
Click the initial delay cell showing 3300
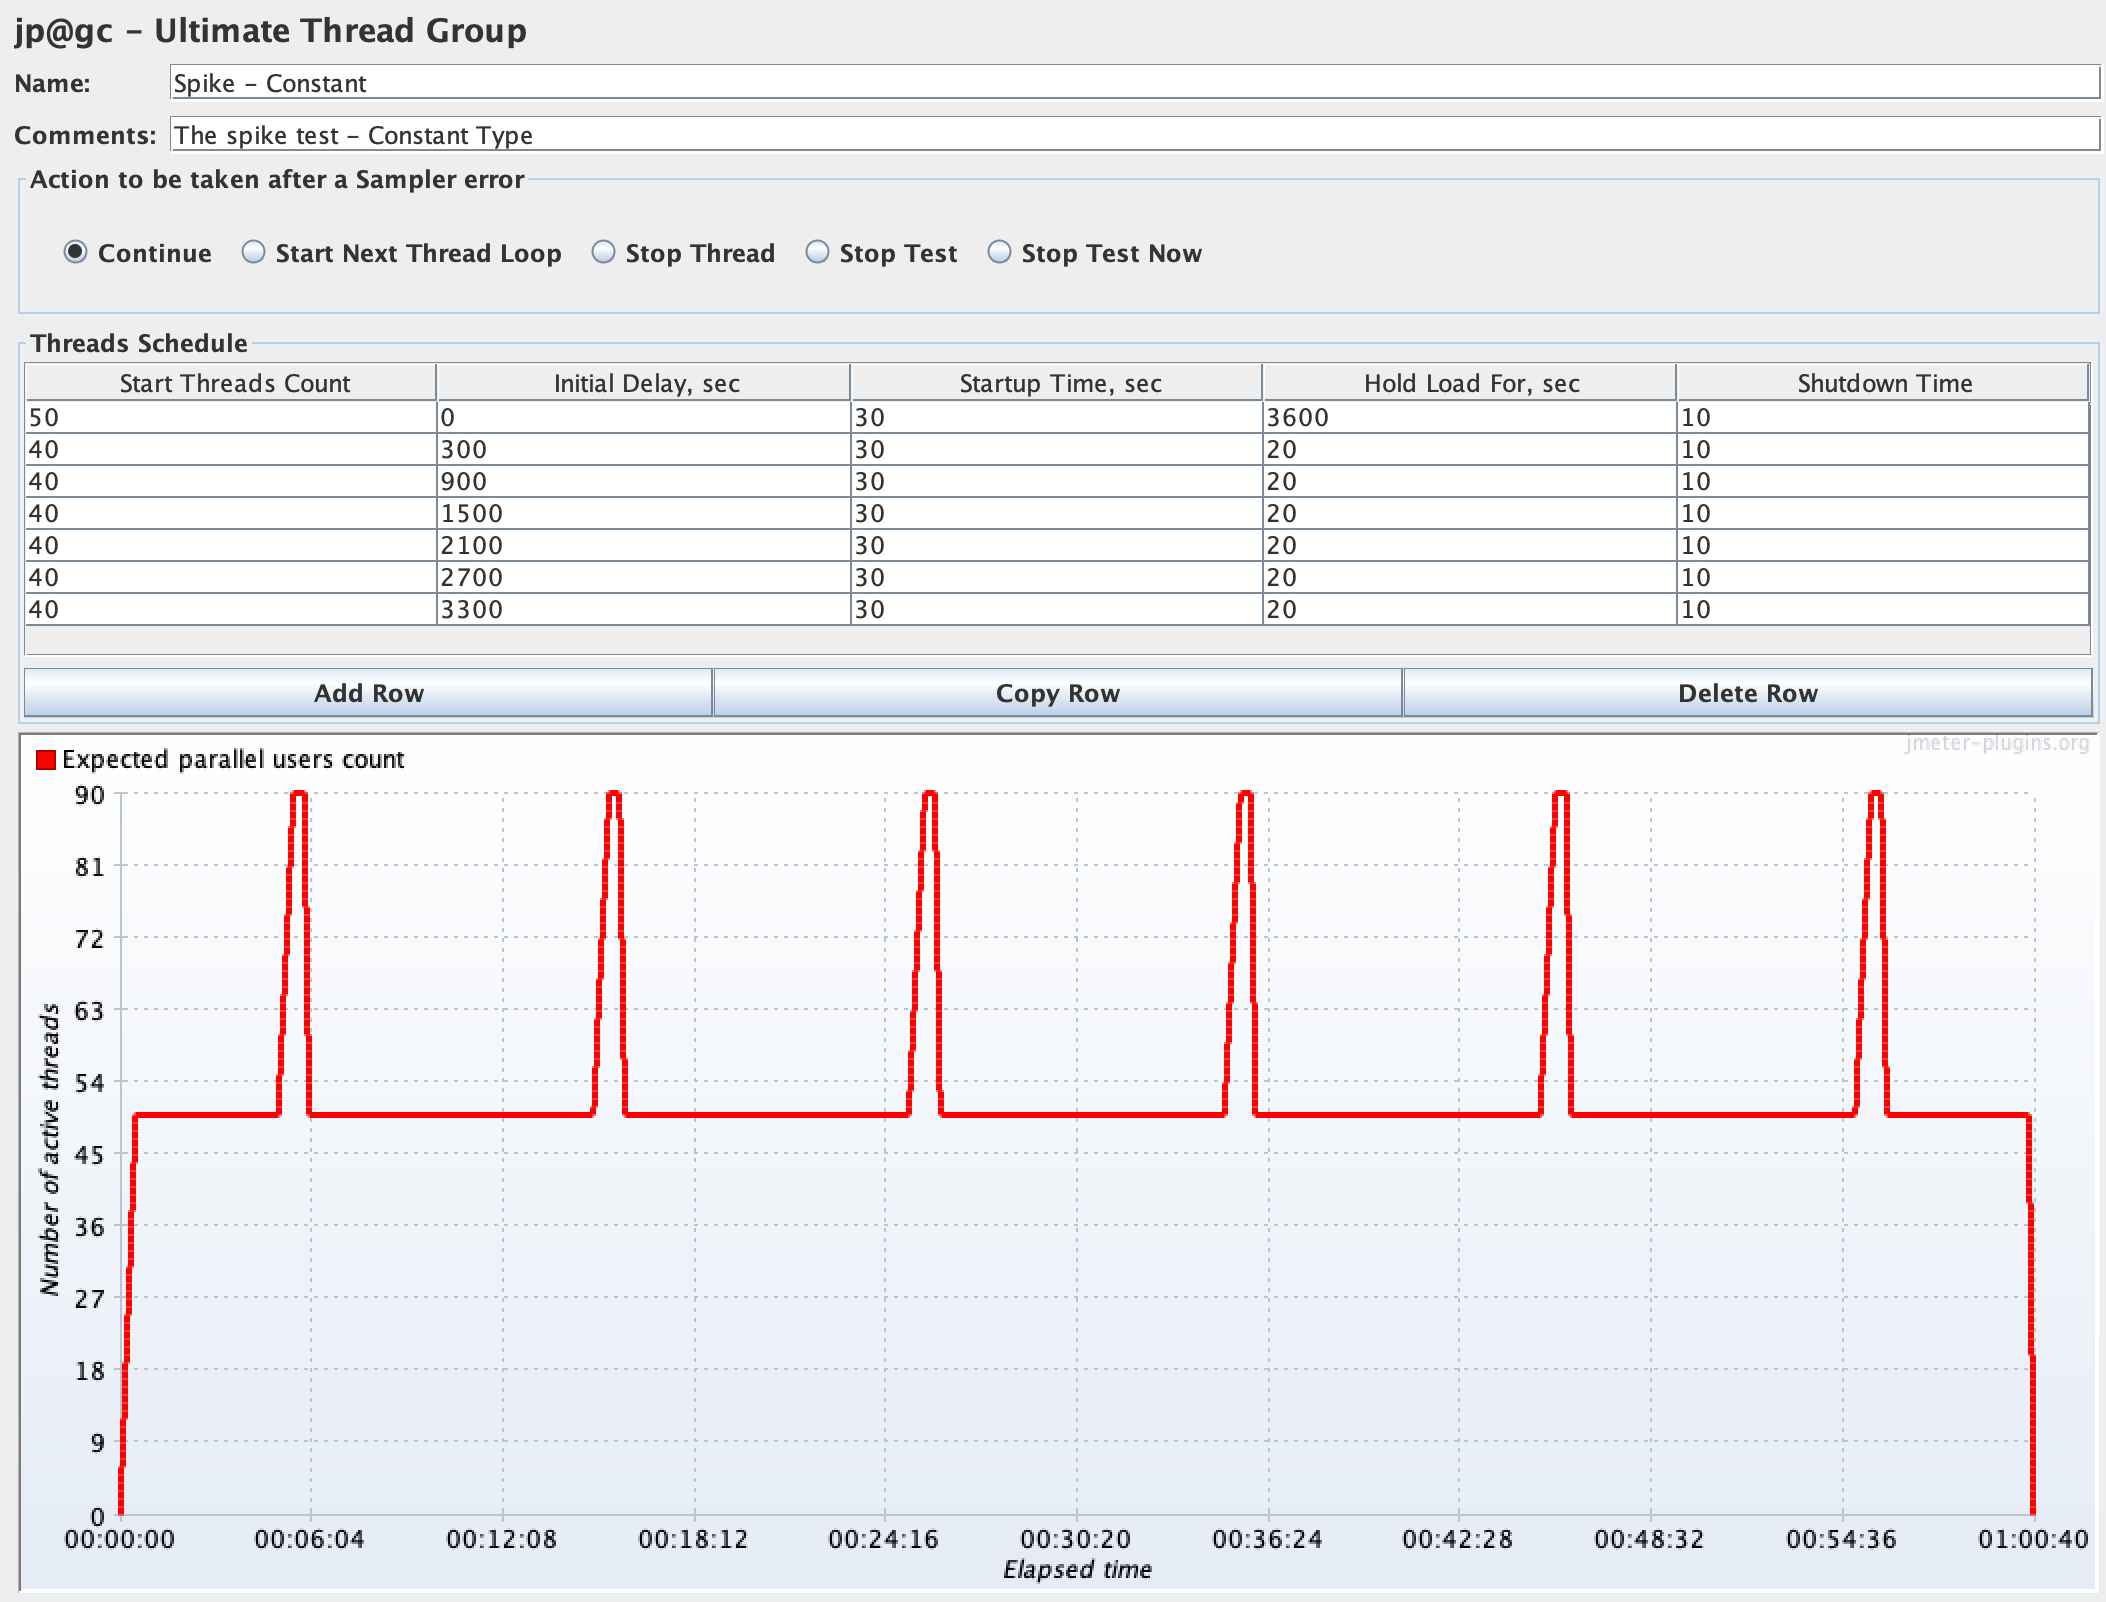[643, 609]
